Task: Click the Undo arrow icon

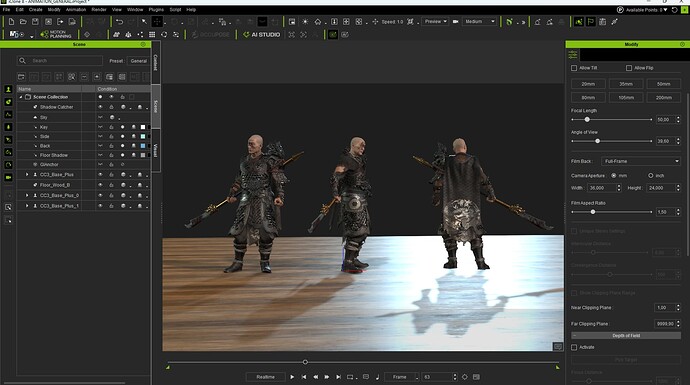Action: (x=119, y=22)
